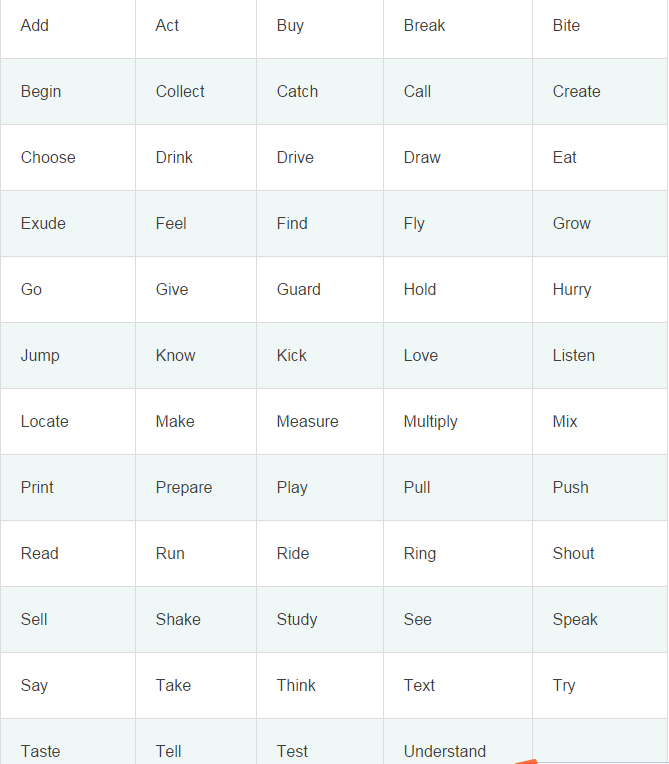This screenshot has height=764, width=669.
Task: Click the word Measure
Action: tap(307, 421)
